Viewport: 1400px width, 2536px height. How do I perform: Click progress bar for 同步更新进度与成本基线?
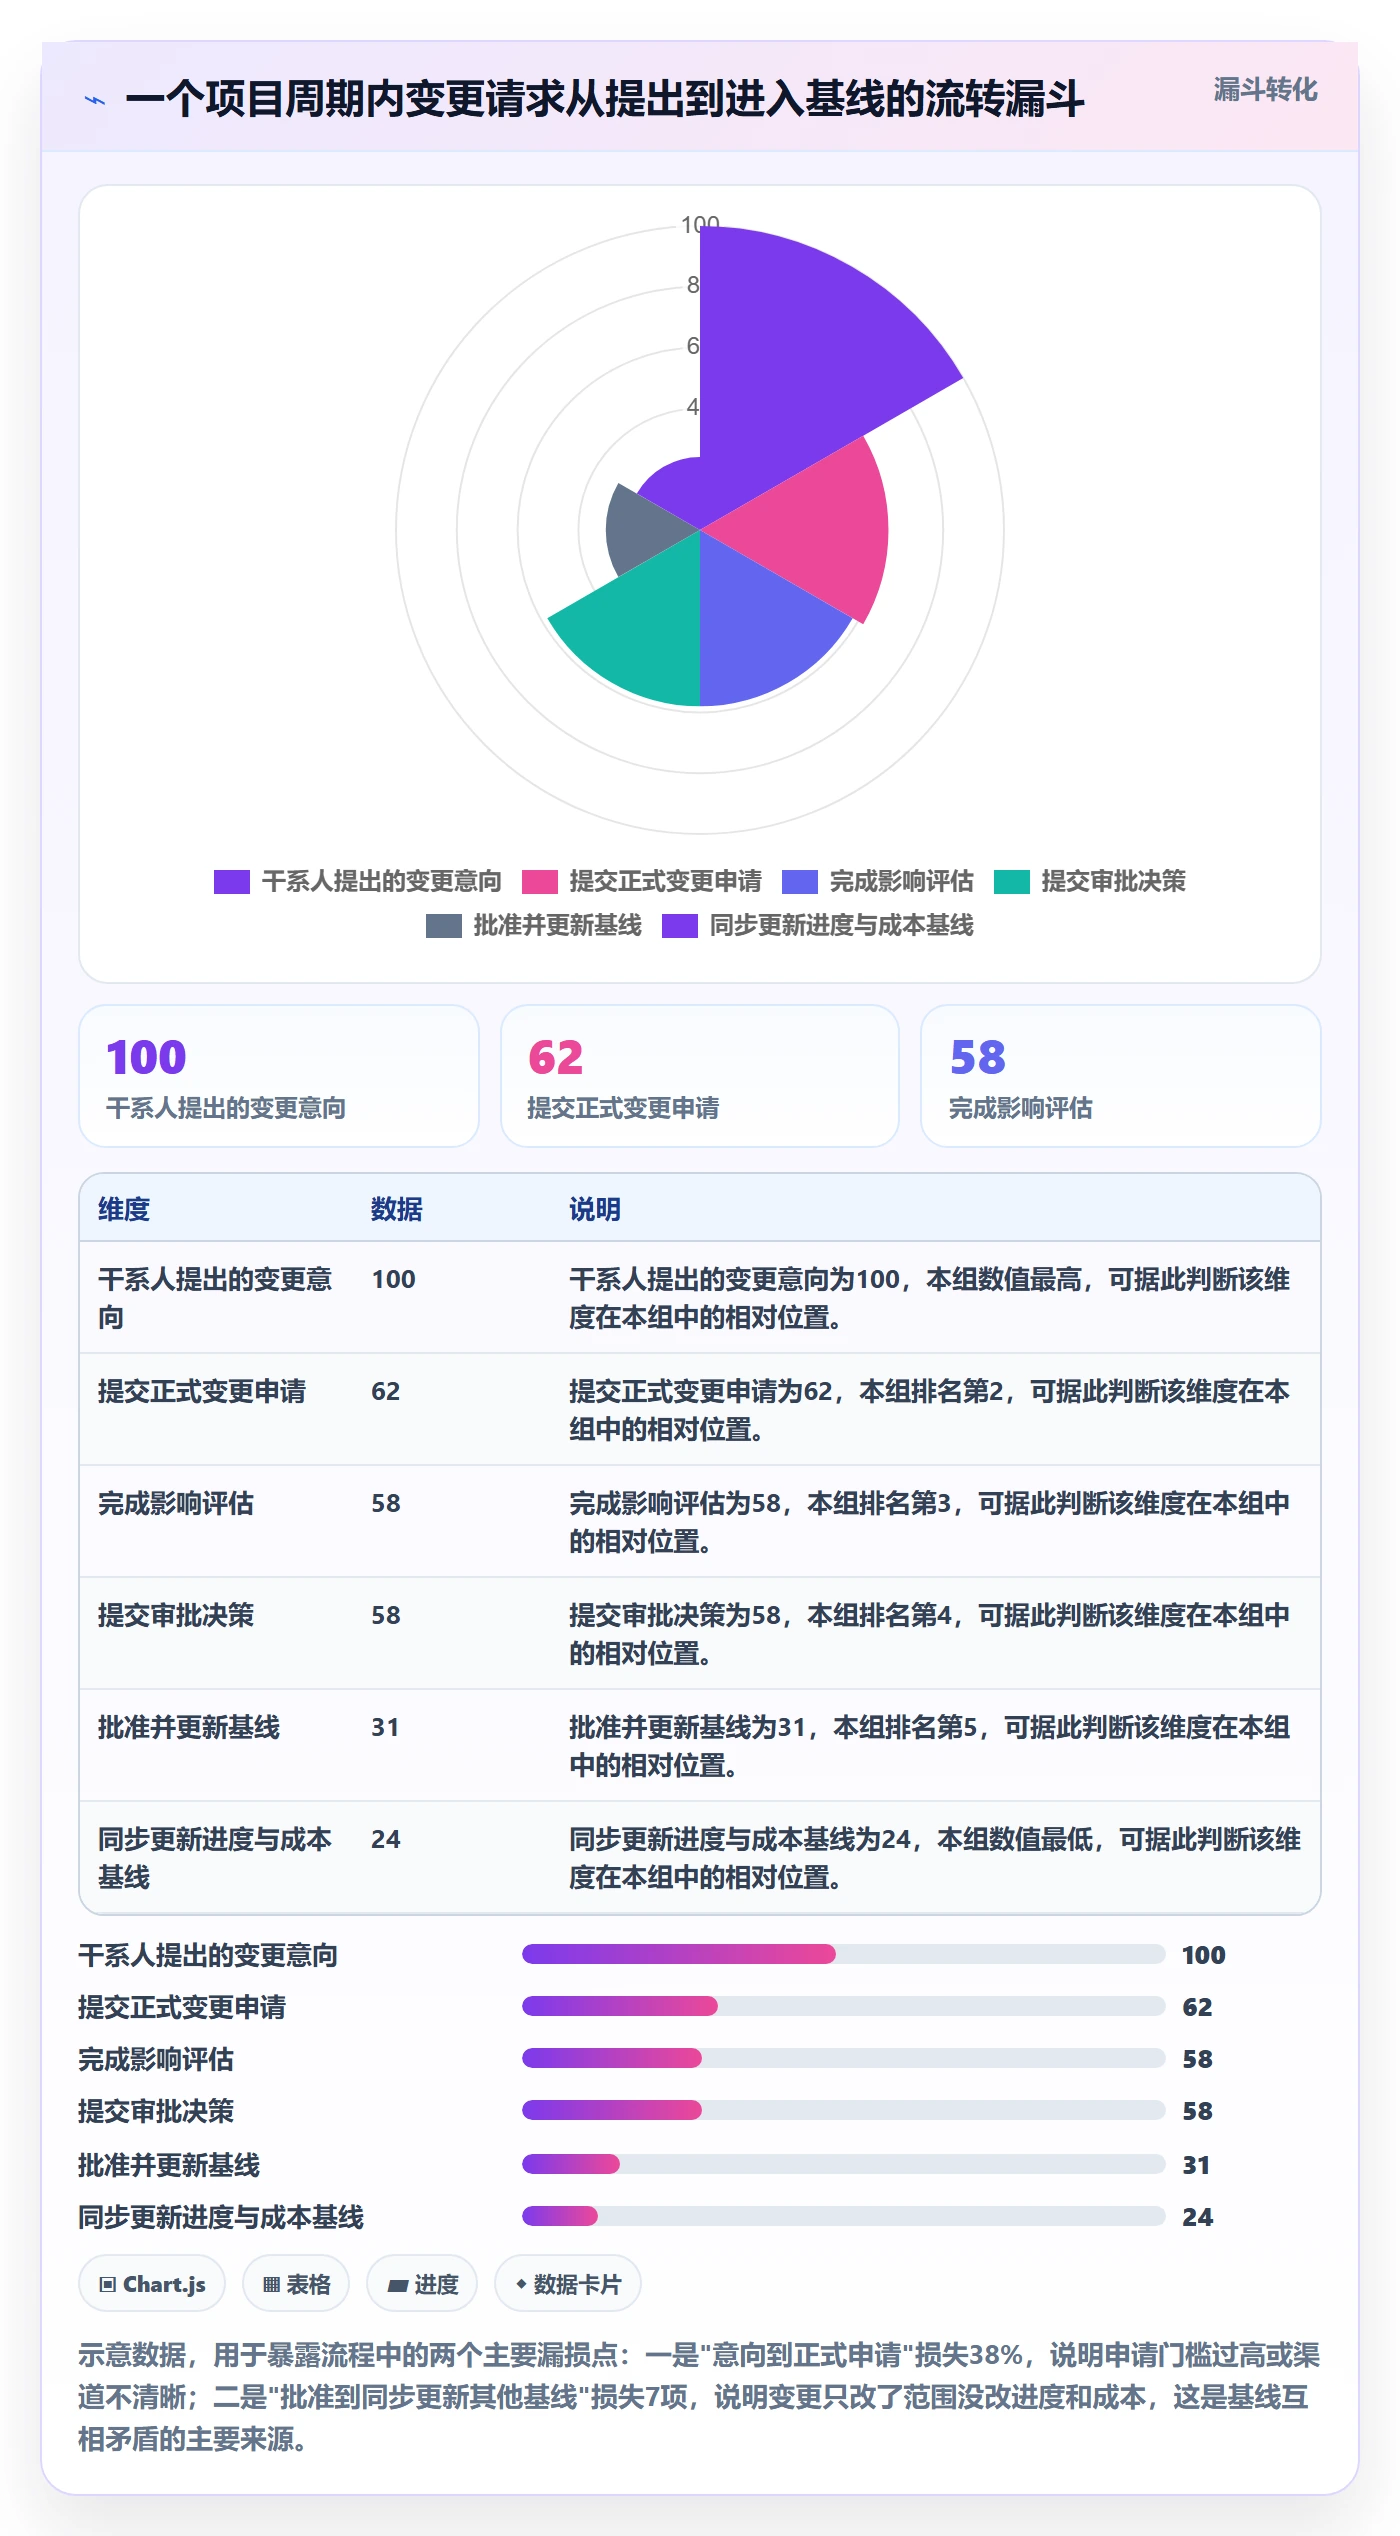pyautogui.click(x=843, y=2216)
